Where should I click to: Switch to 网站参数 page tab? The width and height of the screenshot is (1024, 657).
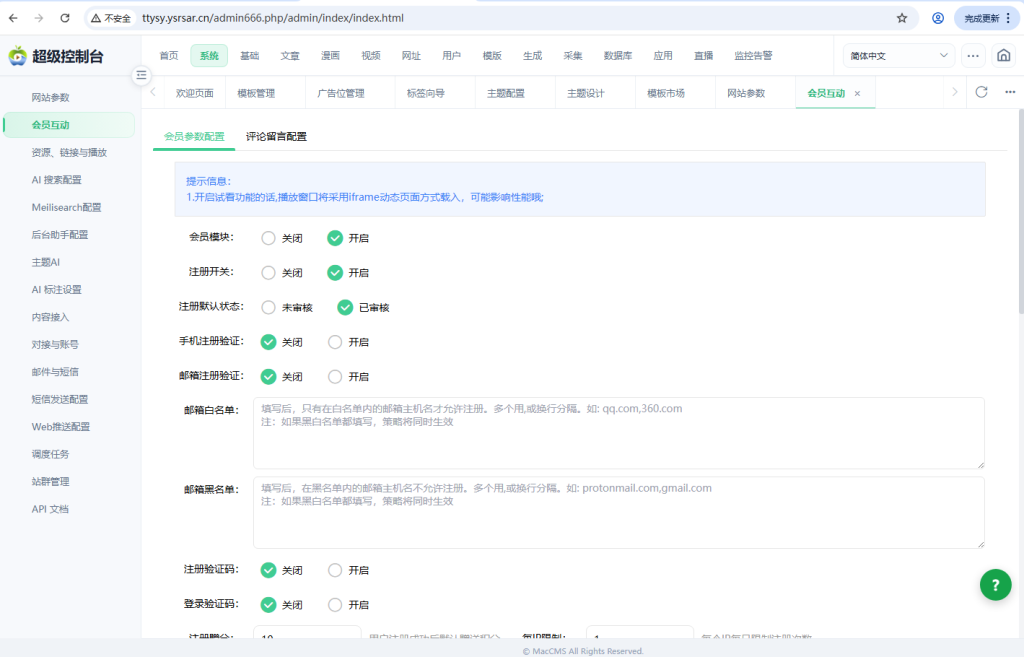point(746,93)
